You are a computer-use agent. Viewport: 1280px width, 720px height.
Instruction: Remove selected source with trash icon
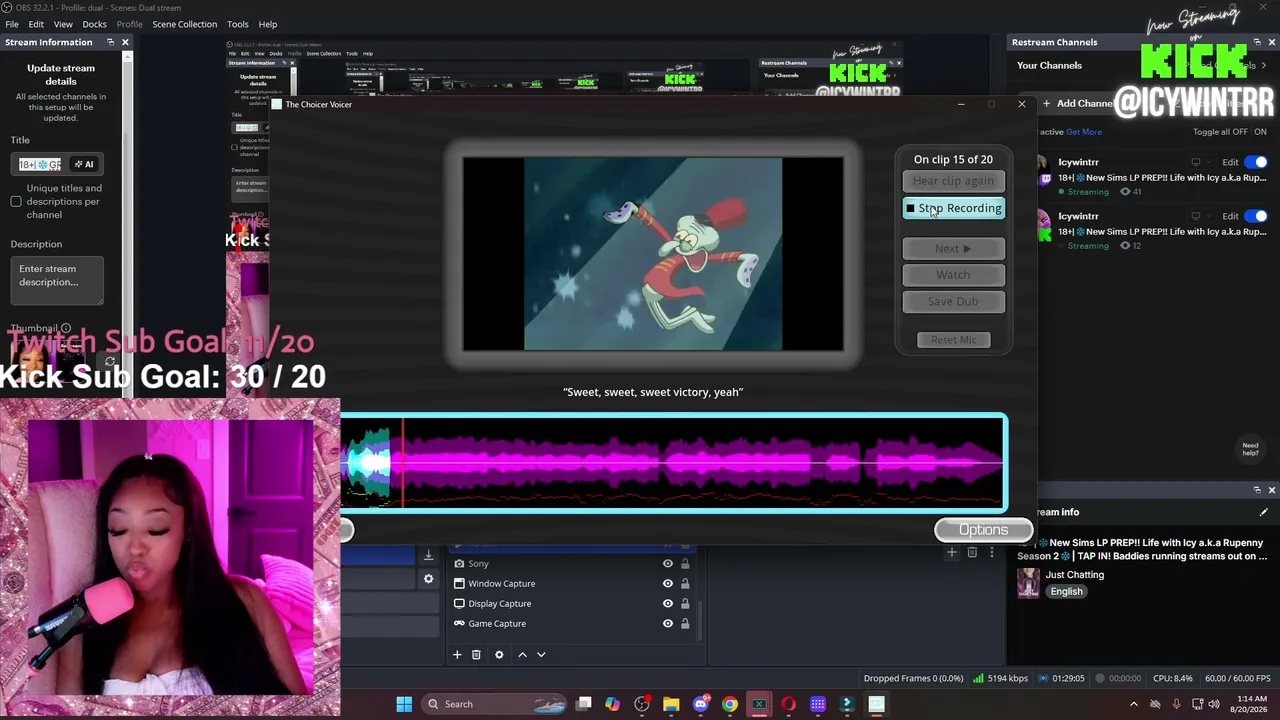pos(476,655)
